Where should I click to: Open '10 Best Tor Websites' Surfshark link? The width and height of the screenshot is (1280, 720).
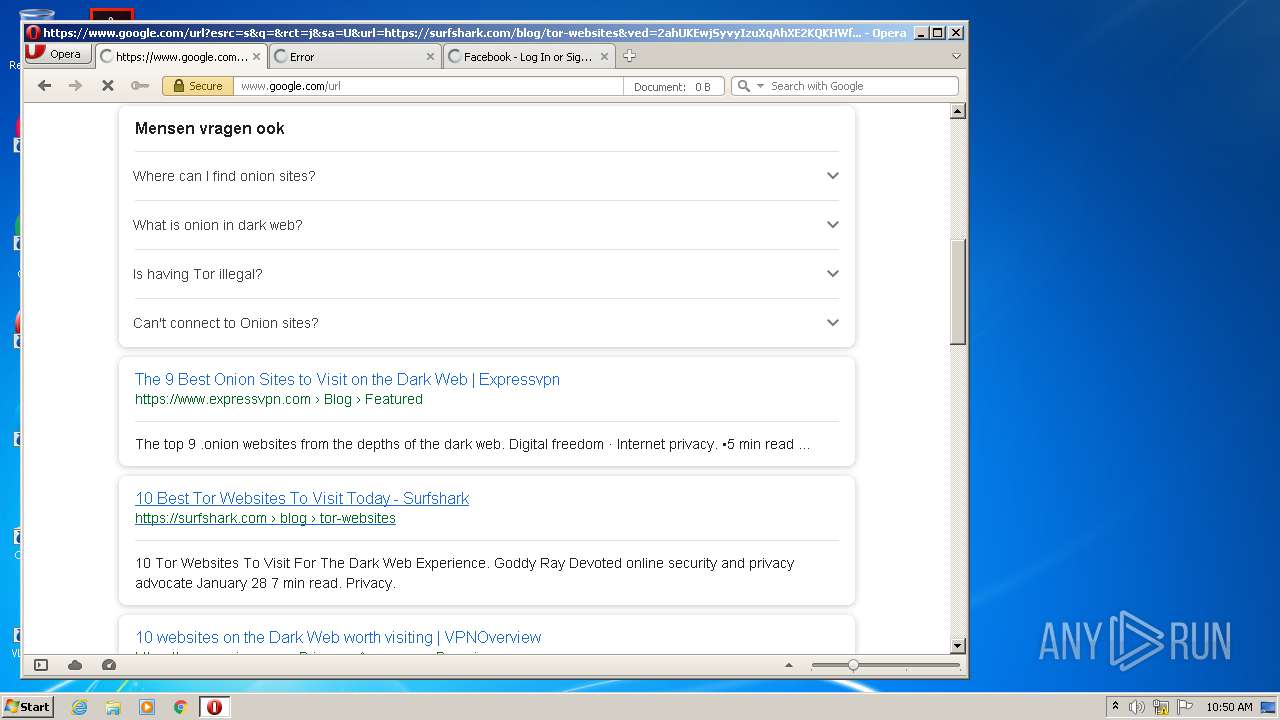pyautogui.click(x=302, y=499)
